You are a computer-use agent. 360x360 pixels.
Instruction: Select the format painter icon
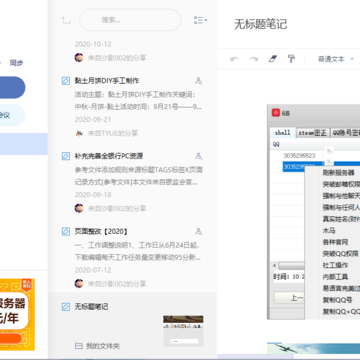point(291,59)
